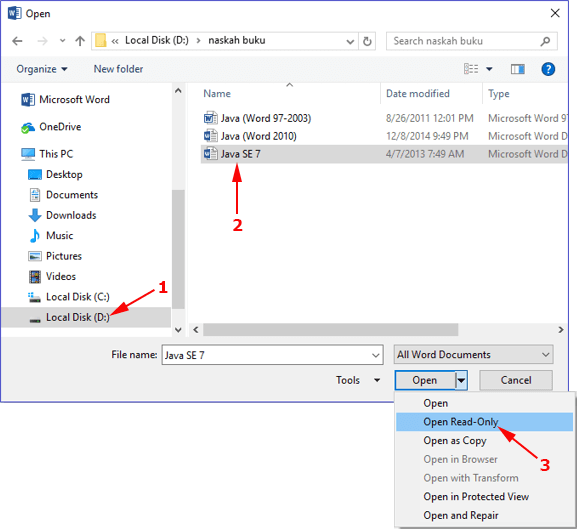Click the Downloads arrow icon
Image resolution: width=577 pixels, height=529 pixels.
point(35,215)
